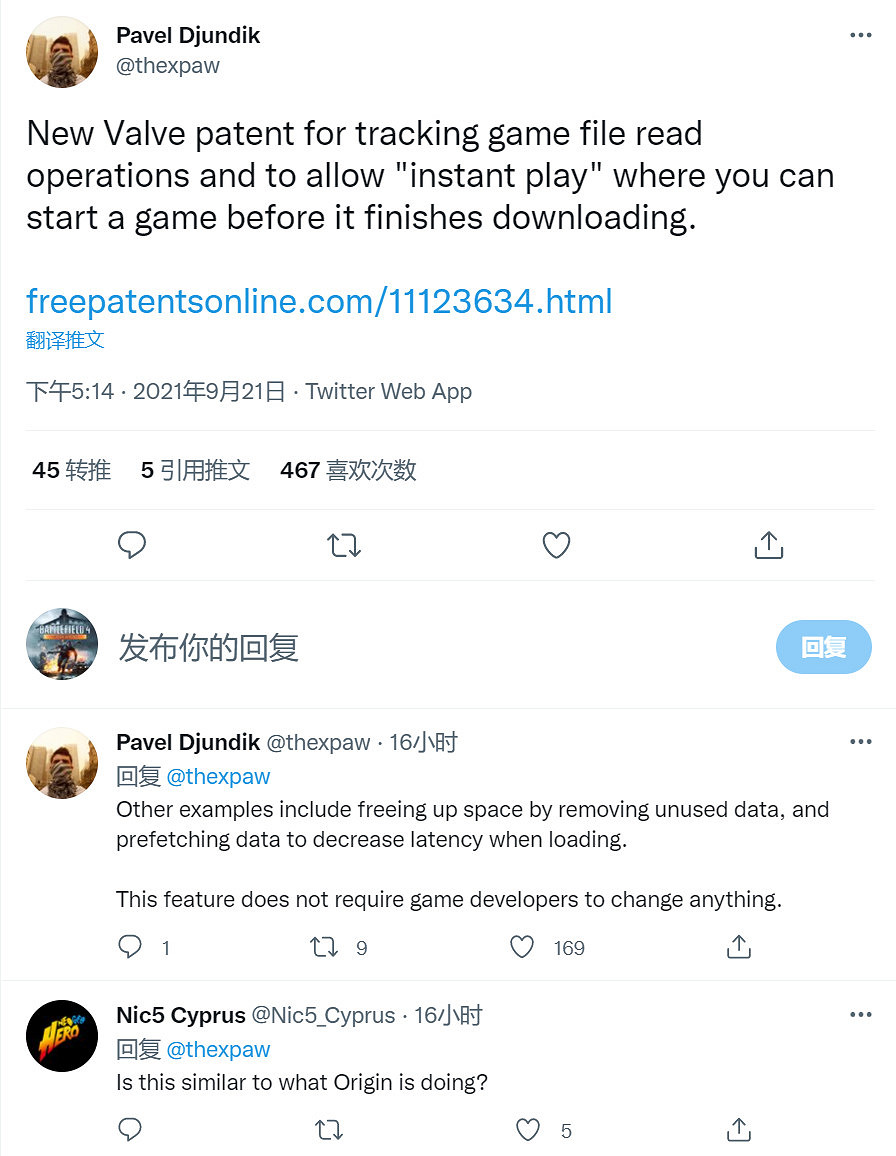Share Nic5 Cyprus's reply

(x=738, y=1129)
